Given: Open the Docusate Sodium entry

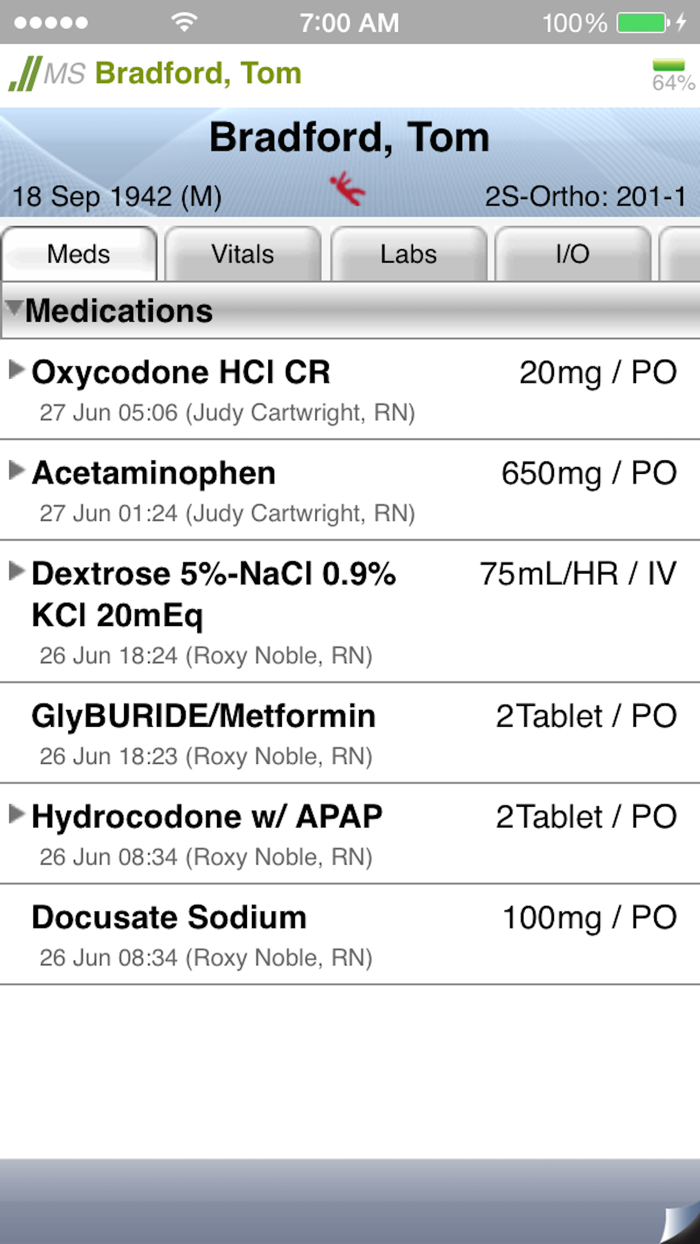Looking at the screenshot, I should pyautogui.click(x=350, y=930).
